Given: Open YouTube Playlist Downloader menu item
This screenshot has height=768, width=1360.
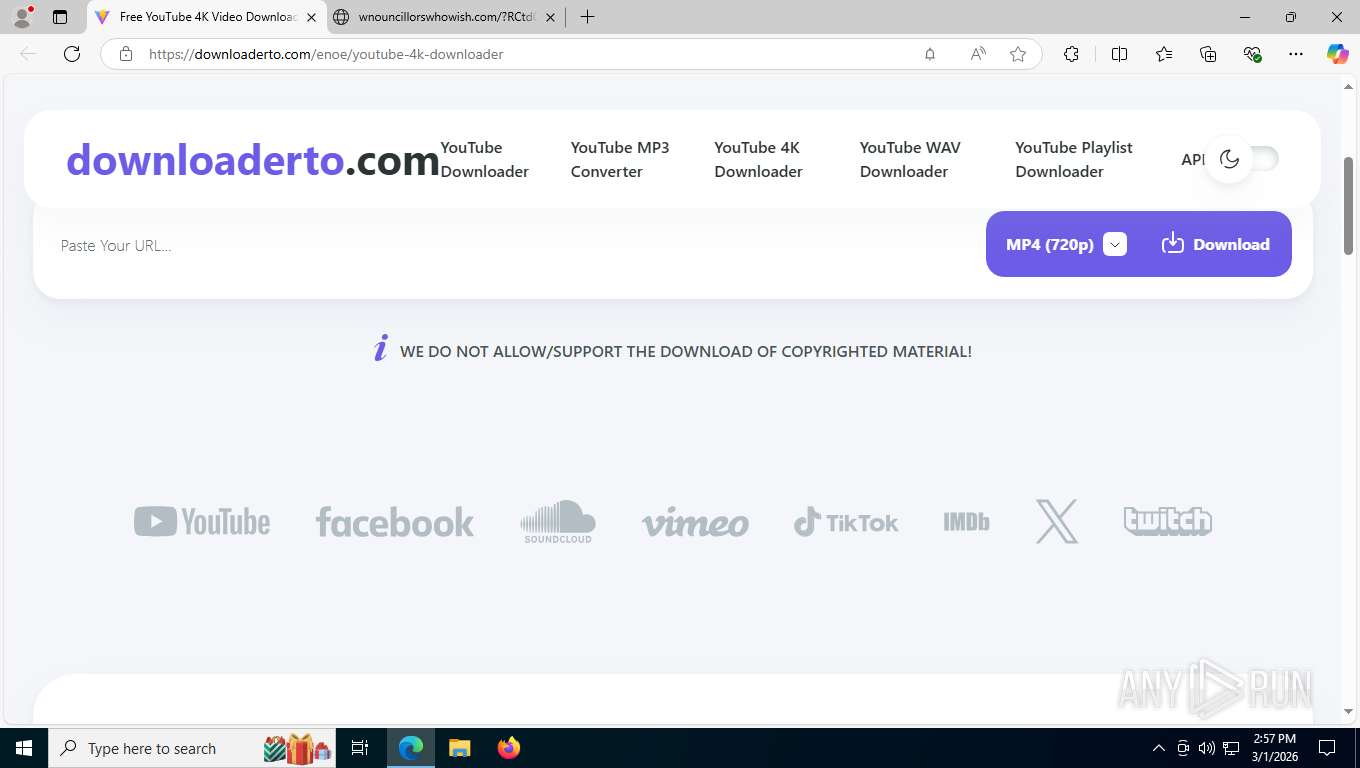Looking at the screenshot, I should pyautogui.click(x=1074, y=159).
